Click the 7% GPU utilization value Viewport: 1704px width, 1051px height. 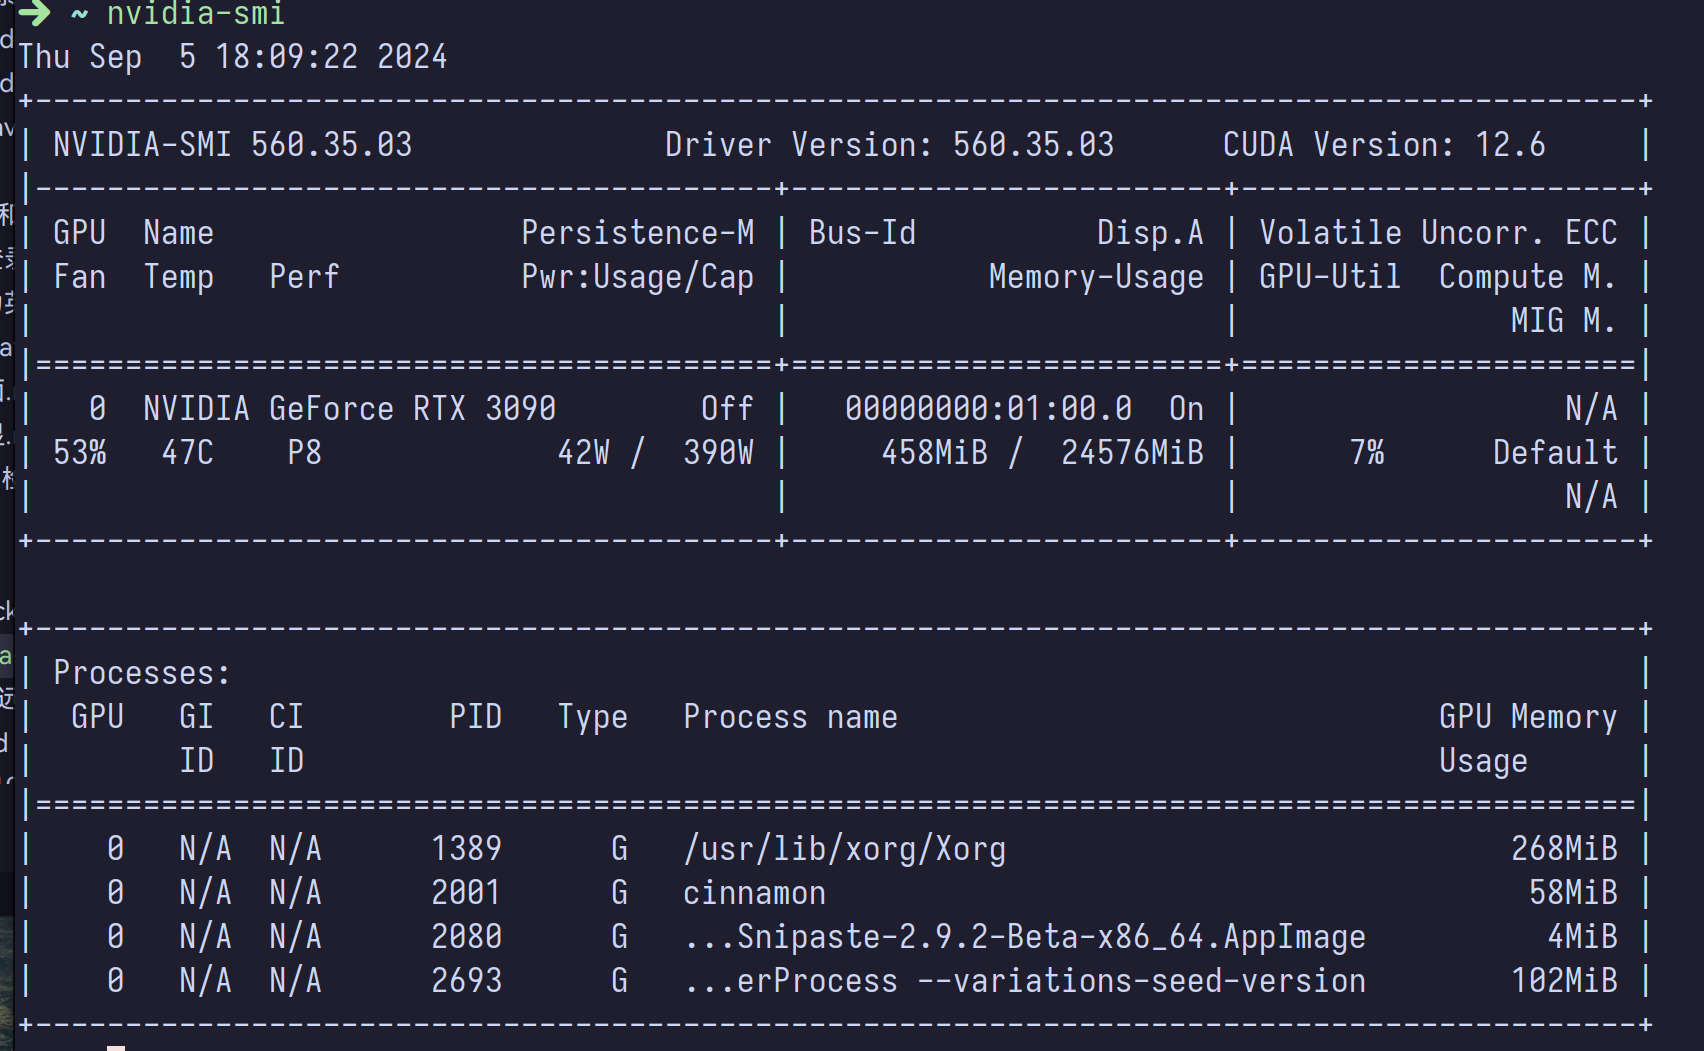click(x=1367, y=453)
